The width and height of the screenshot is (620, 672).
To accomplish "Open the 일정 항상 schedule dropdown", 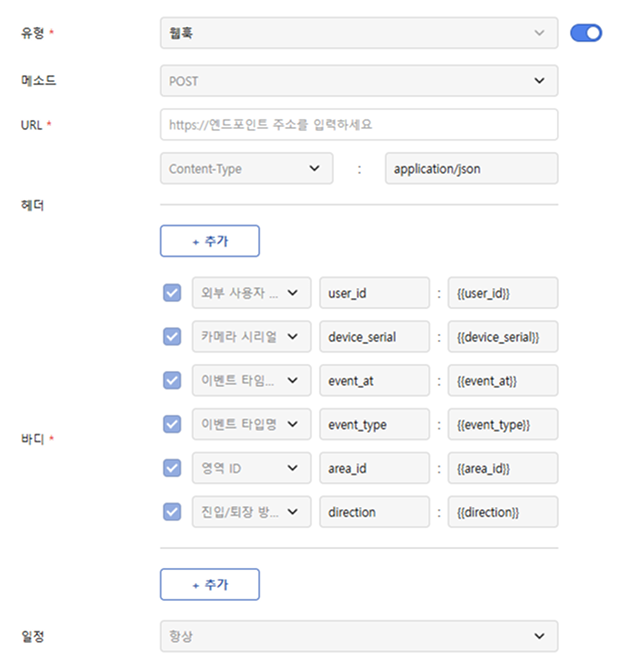I will click(358, 636).
